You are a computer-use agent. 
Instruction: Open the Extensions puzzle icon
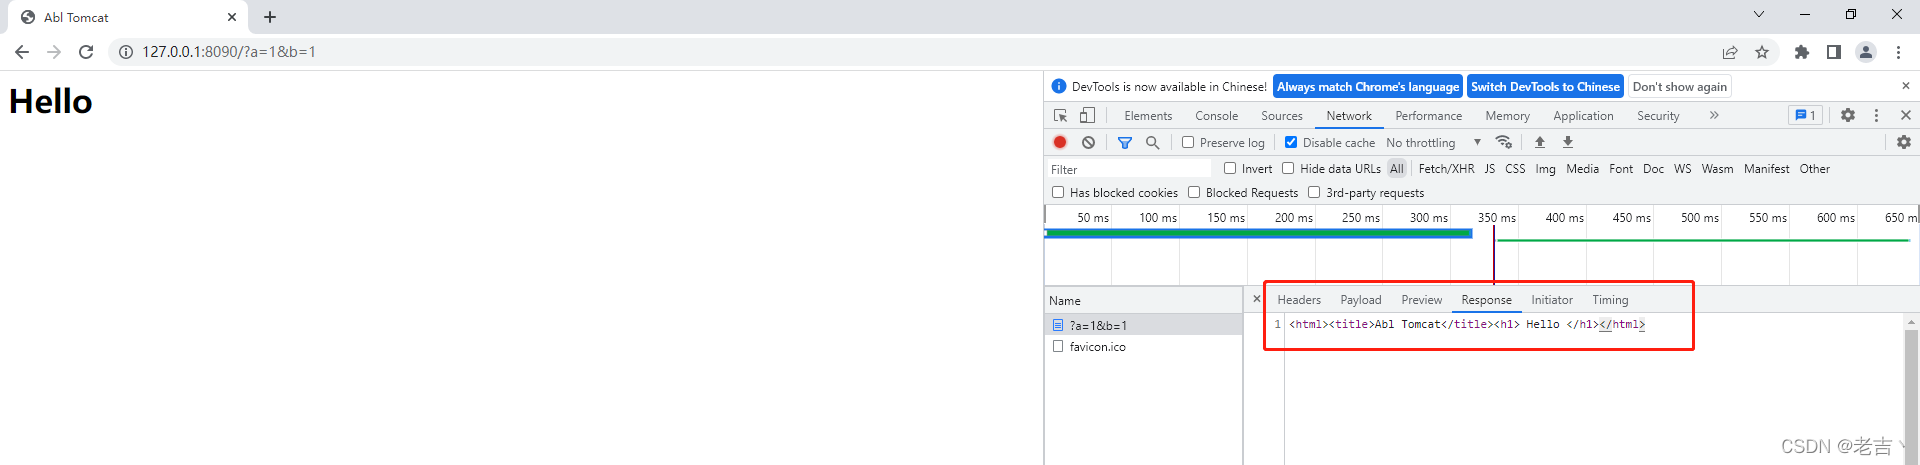(1802, 52)
